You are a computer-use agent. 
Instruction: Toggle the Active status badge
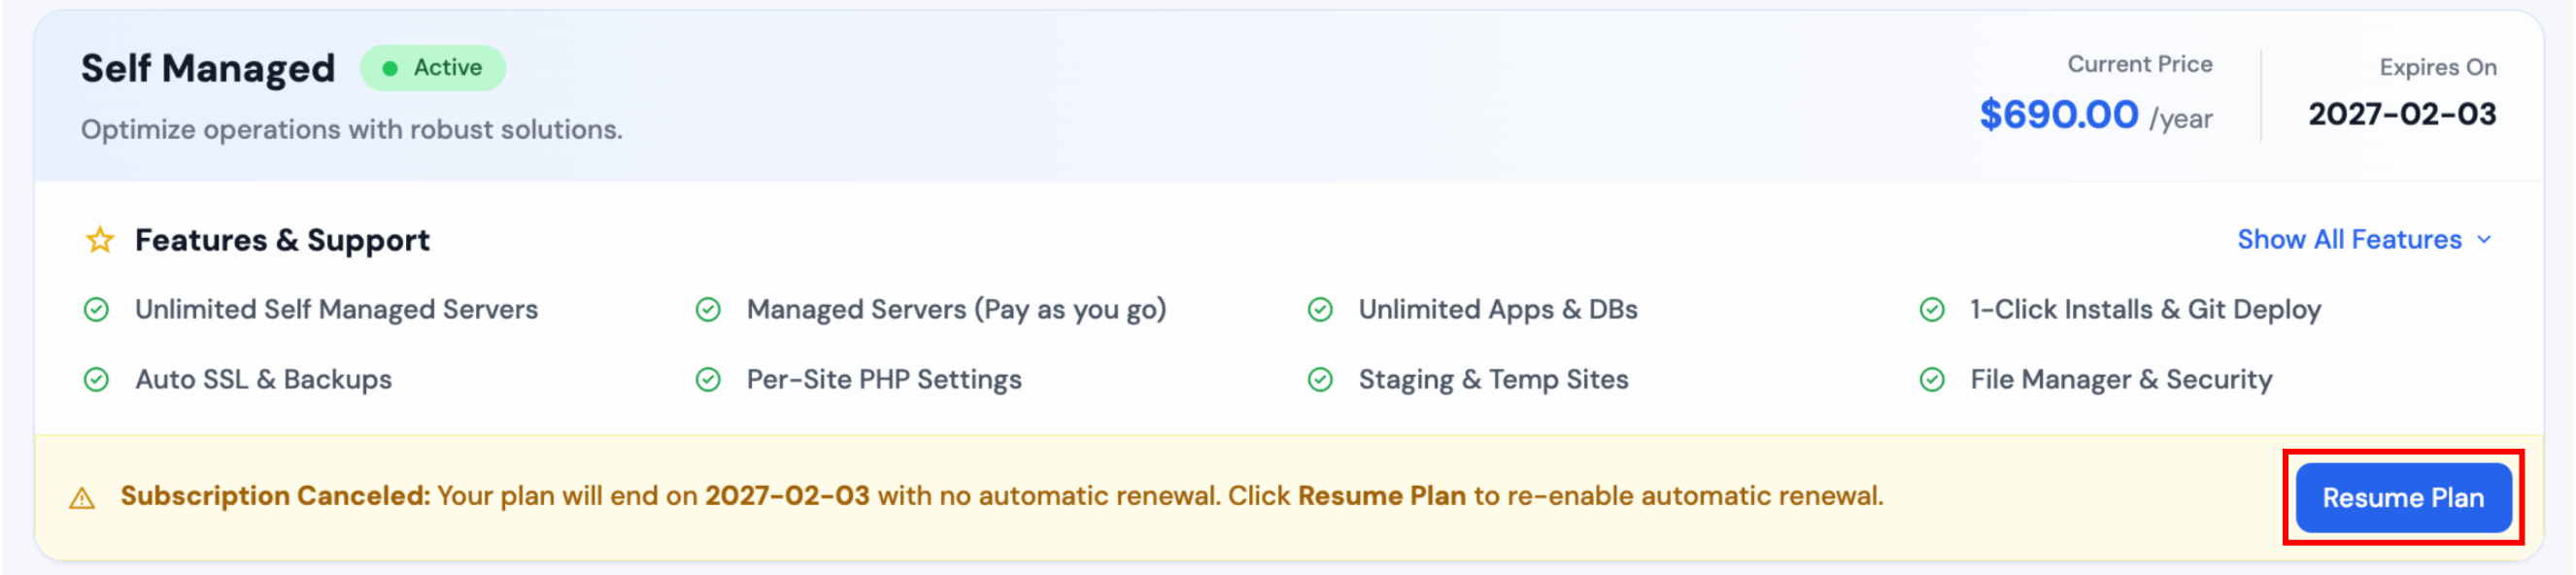point(432,68)
